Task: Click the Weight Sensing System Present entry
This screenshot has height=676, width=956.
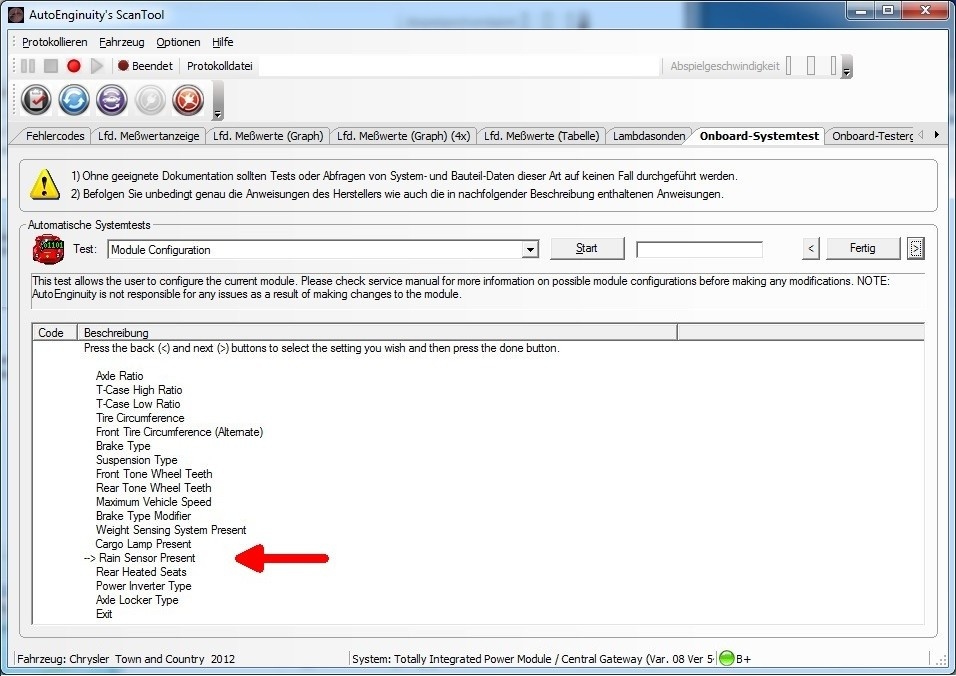Action: [171, 530]
